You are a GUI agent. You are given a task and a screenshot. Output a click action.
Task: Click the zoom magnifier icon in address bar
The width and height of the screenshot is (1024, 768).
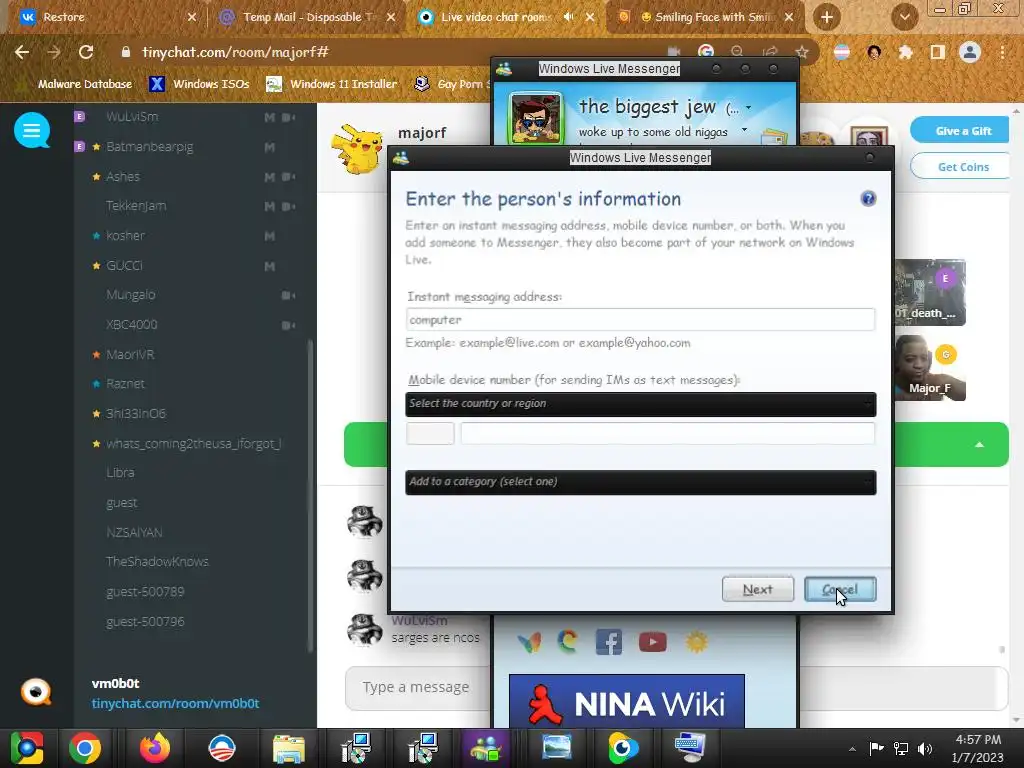point(737,52)
